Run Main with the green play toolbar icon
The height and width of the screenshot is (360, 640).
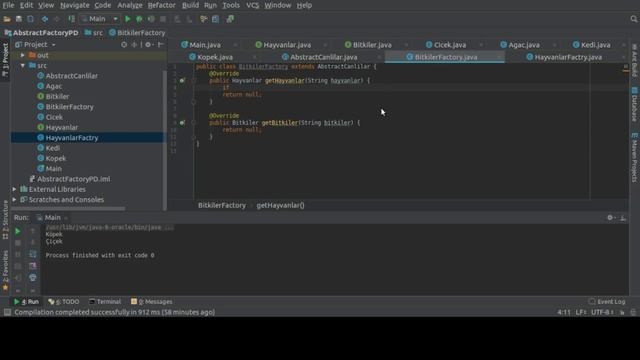click(x=127, y=19)
